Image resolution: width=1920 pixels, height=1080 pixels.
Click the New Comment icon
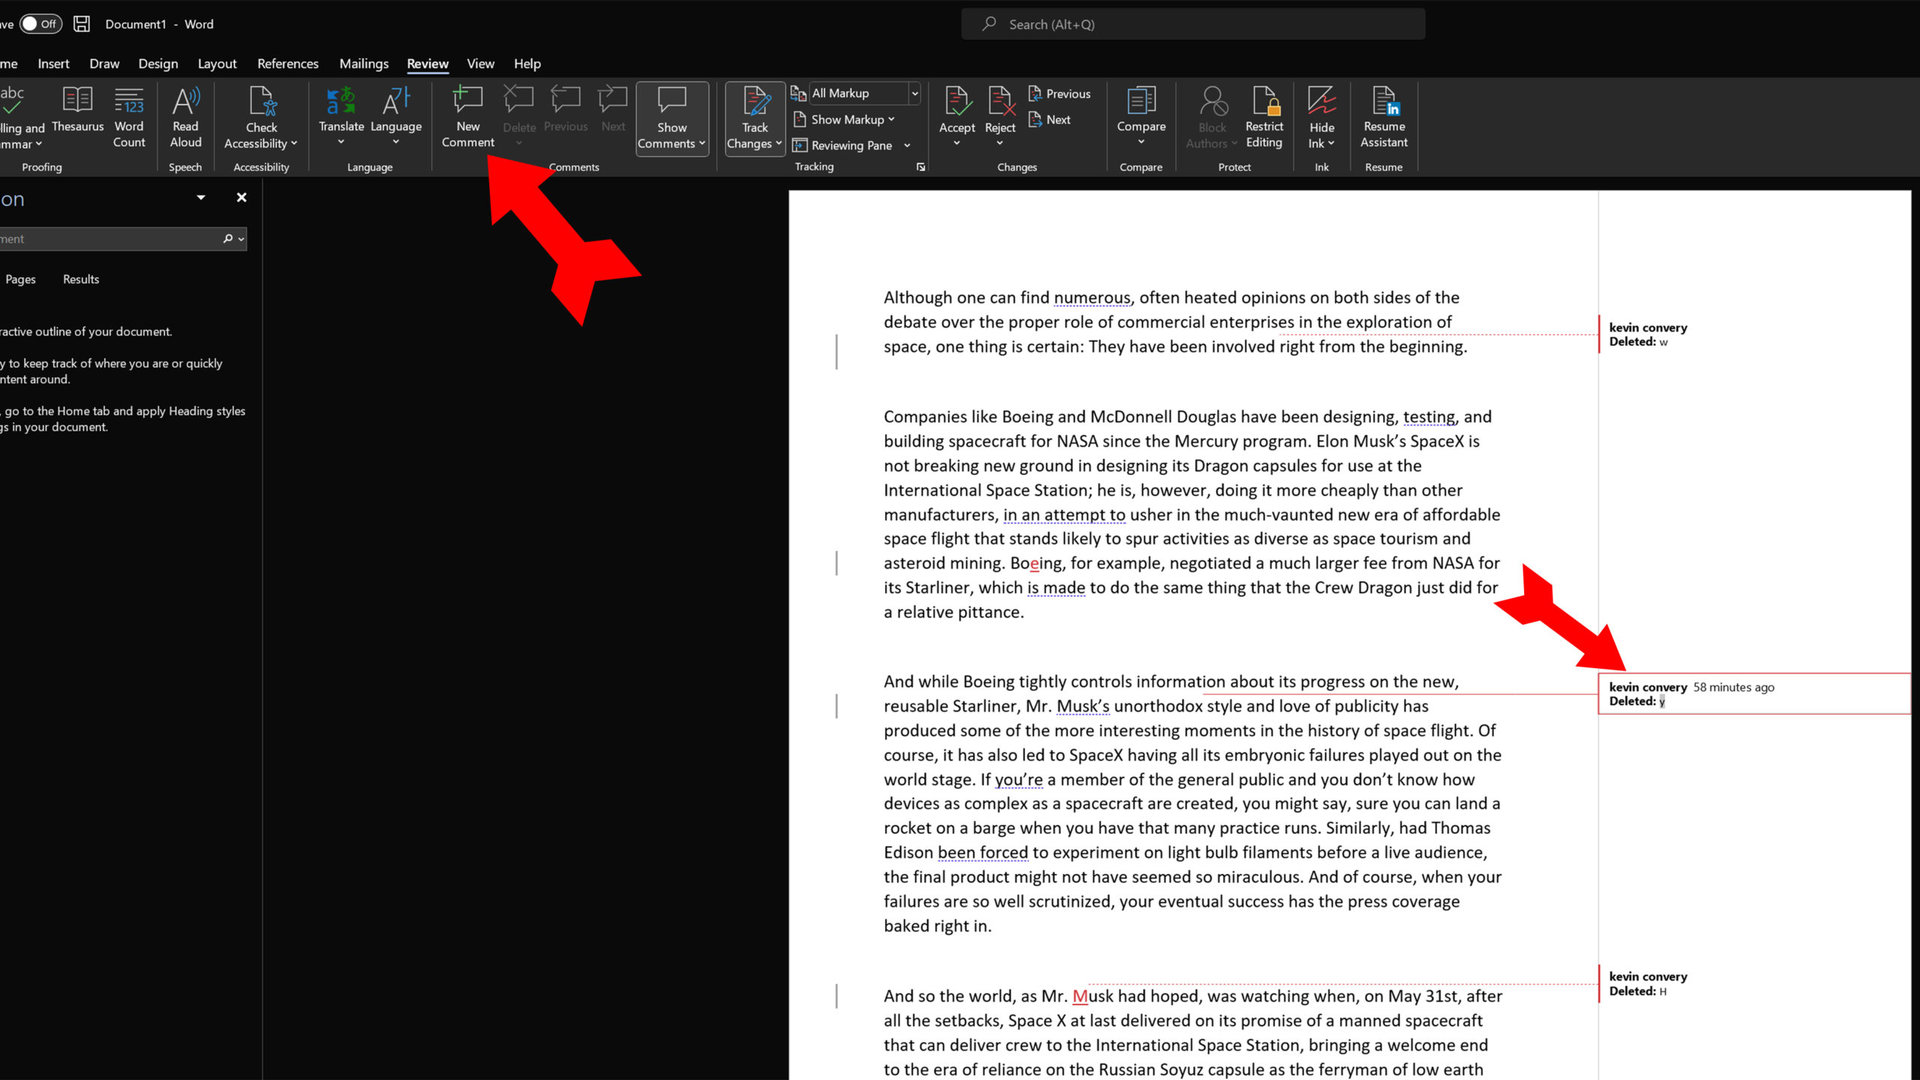467,101
